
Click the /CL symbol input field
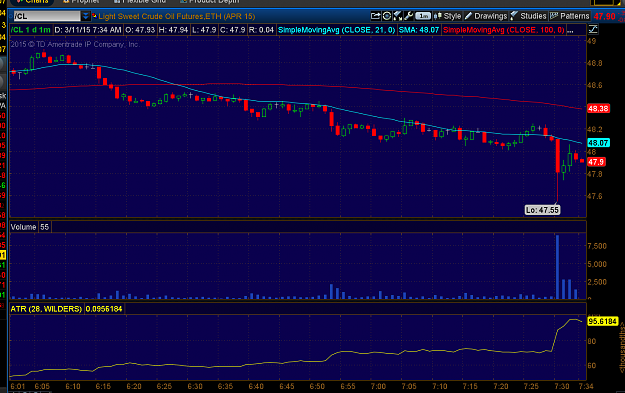[x=47, y=16]
